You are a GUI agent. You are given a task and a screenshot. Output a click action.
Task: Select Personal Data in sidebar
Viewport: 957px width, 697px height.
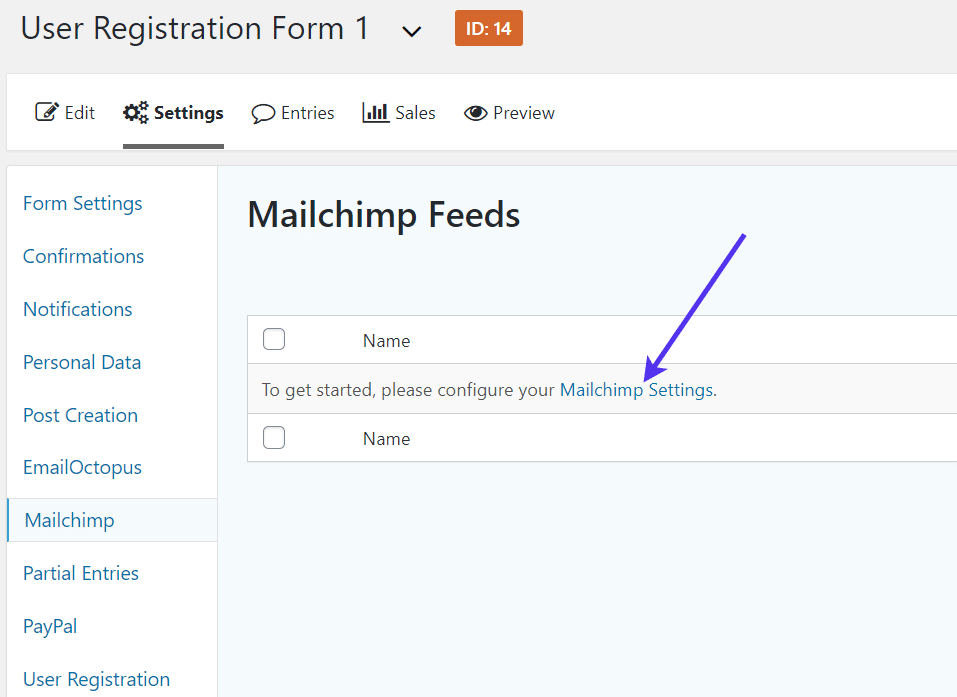coord(82,362)
